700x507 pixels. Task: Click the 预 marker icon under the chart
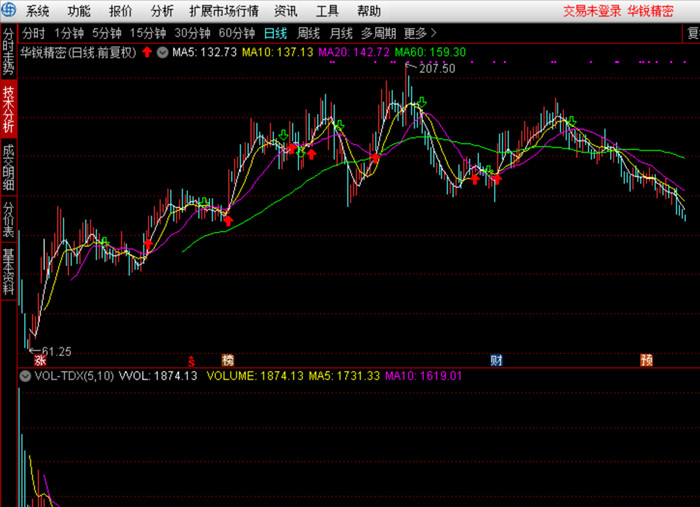point(647,359)
